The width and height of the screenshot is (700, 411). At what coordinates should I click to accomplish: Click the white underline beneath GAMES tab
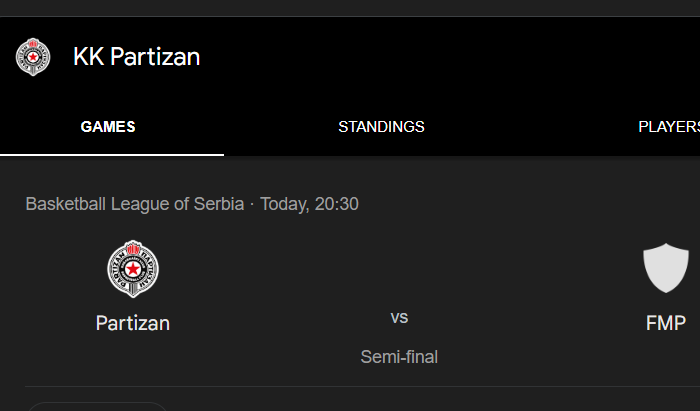click(x=112, y=155)
